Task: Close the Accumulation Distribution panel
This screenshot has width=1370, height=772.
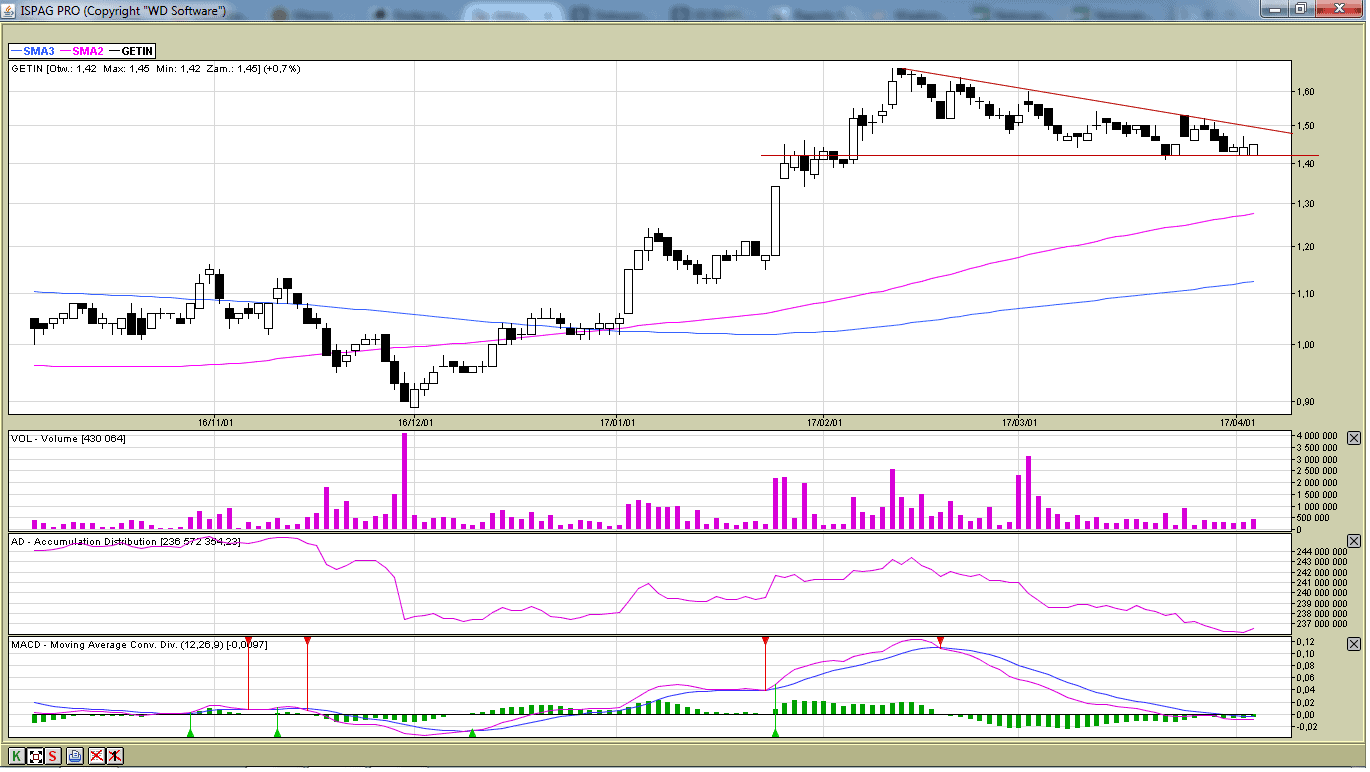Action: tap(1354, 541)
